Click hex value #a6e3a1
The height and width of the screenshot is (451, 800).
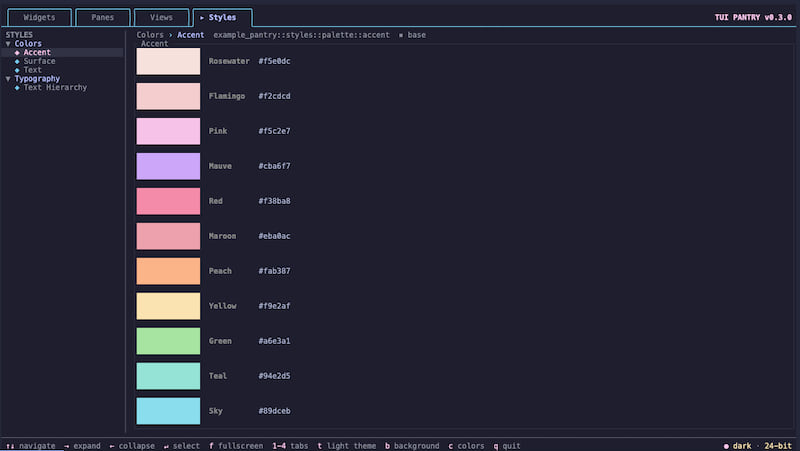point(274,341)
